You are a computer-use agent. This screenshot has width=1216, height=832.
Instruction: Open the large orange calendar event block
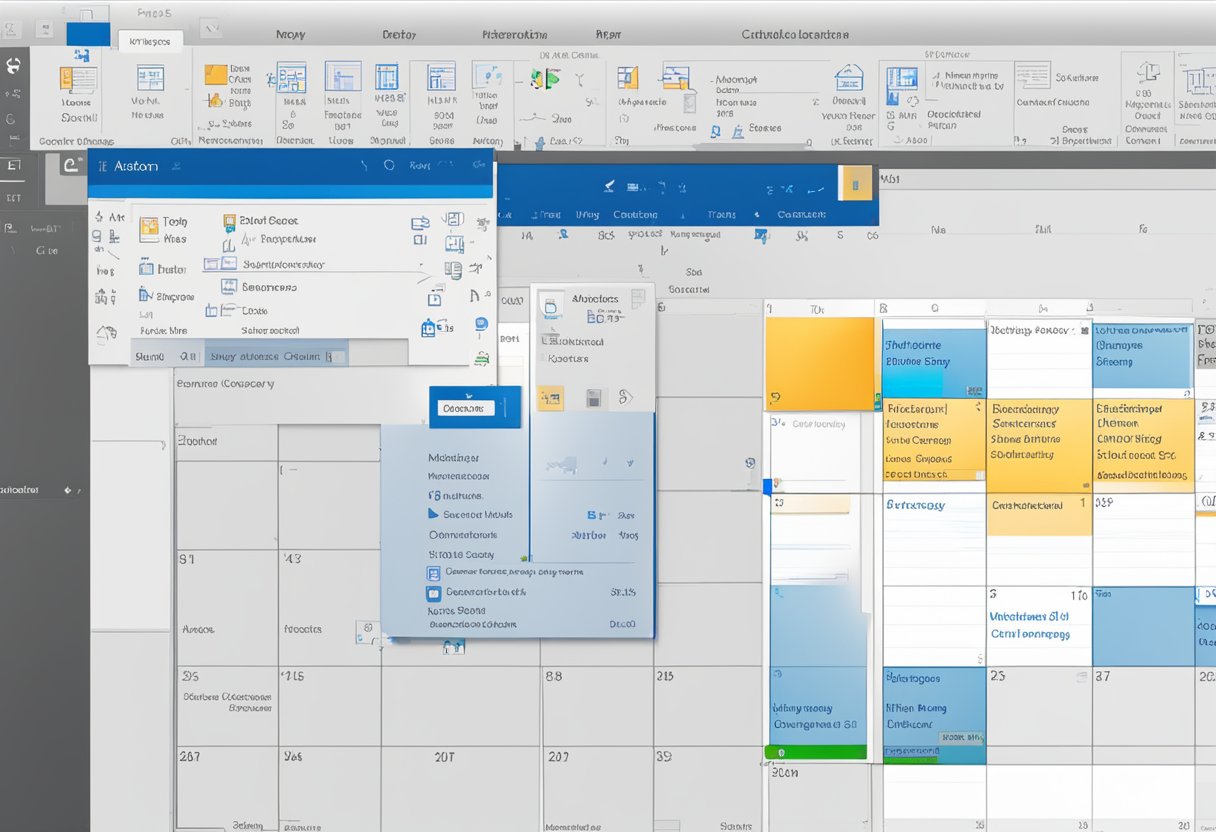click(820, 364)
